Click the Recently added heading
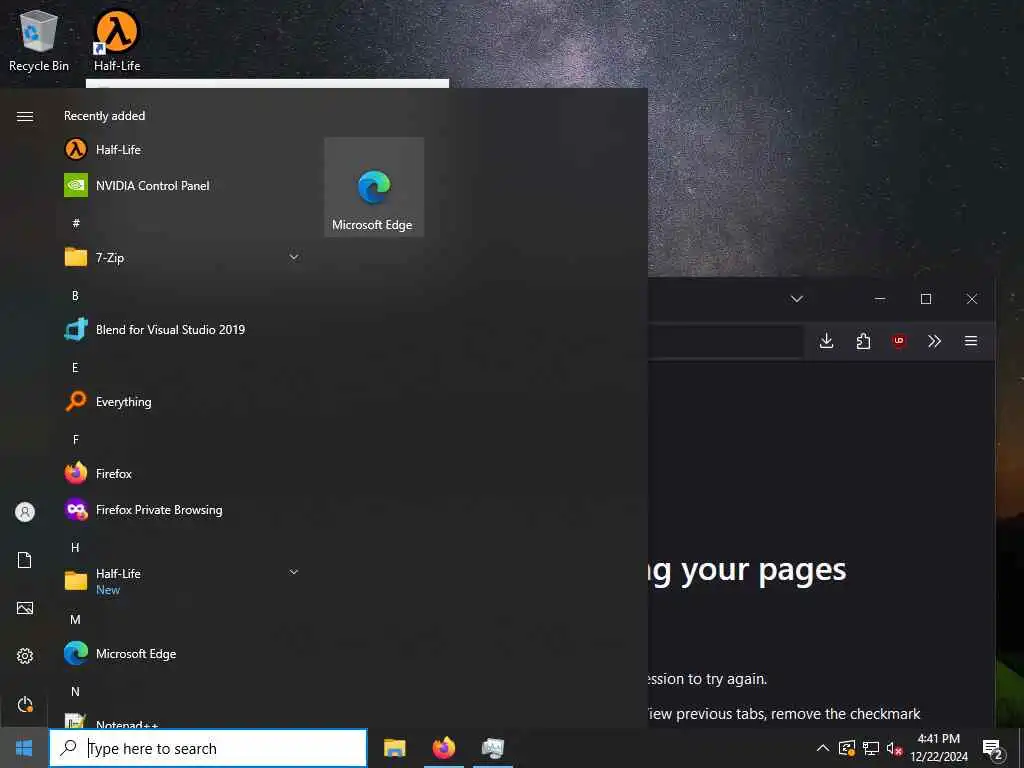1024x768 pixels. [x=104, y=116]
